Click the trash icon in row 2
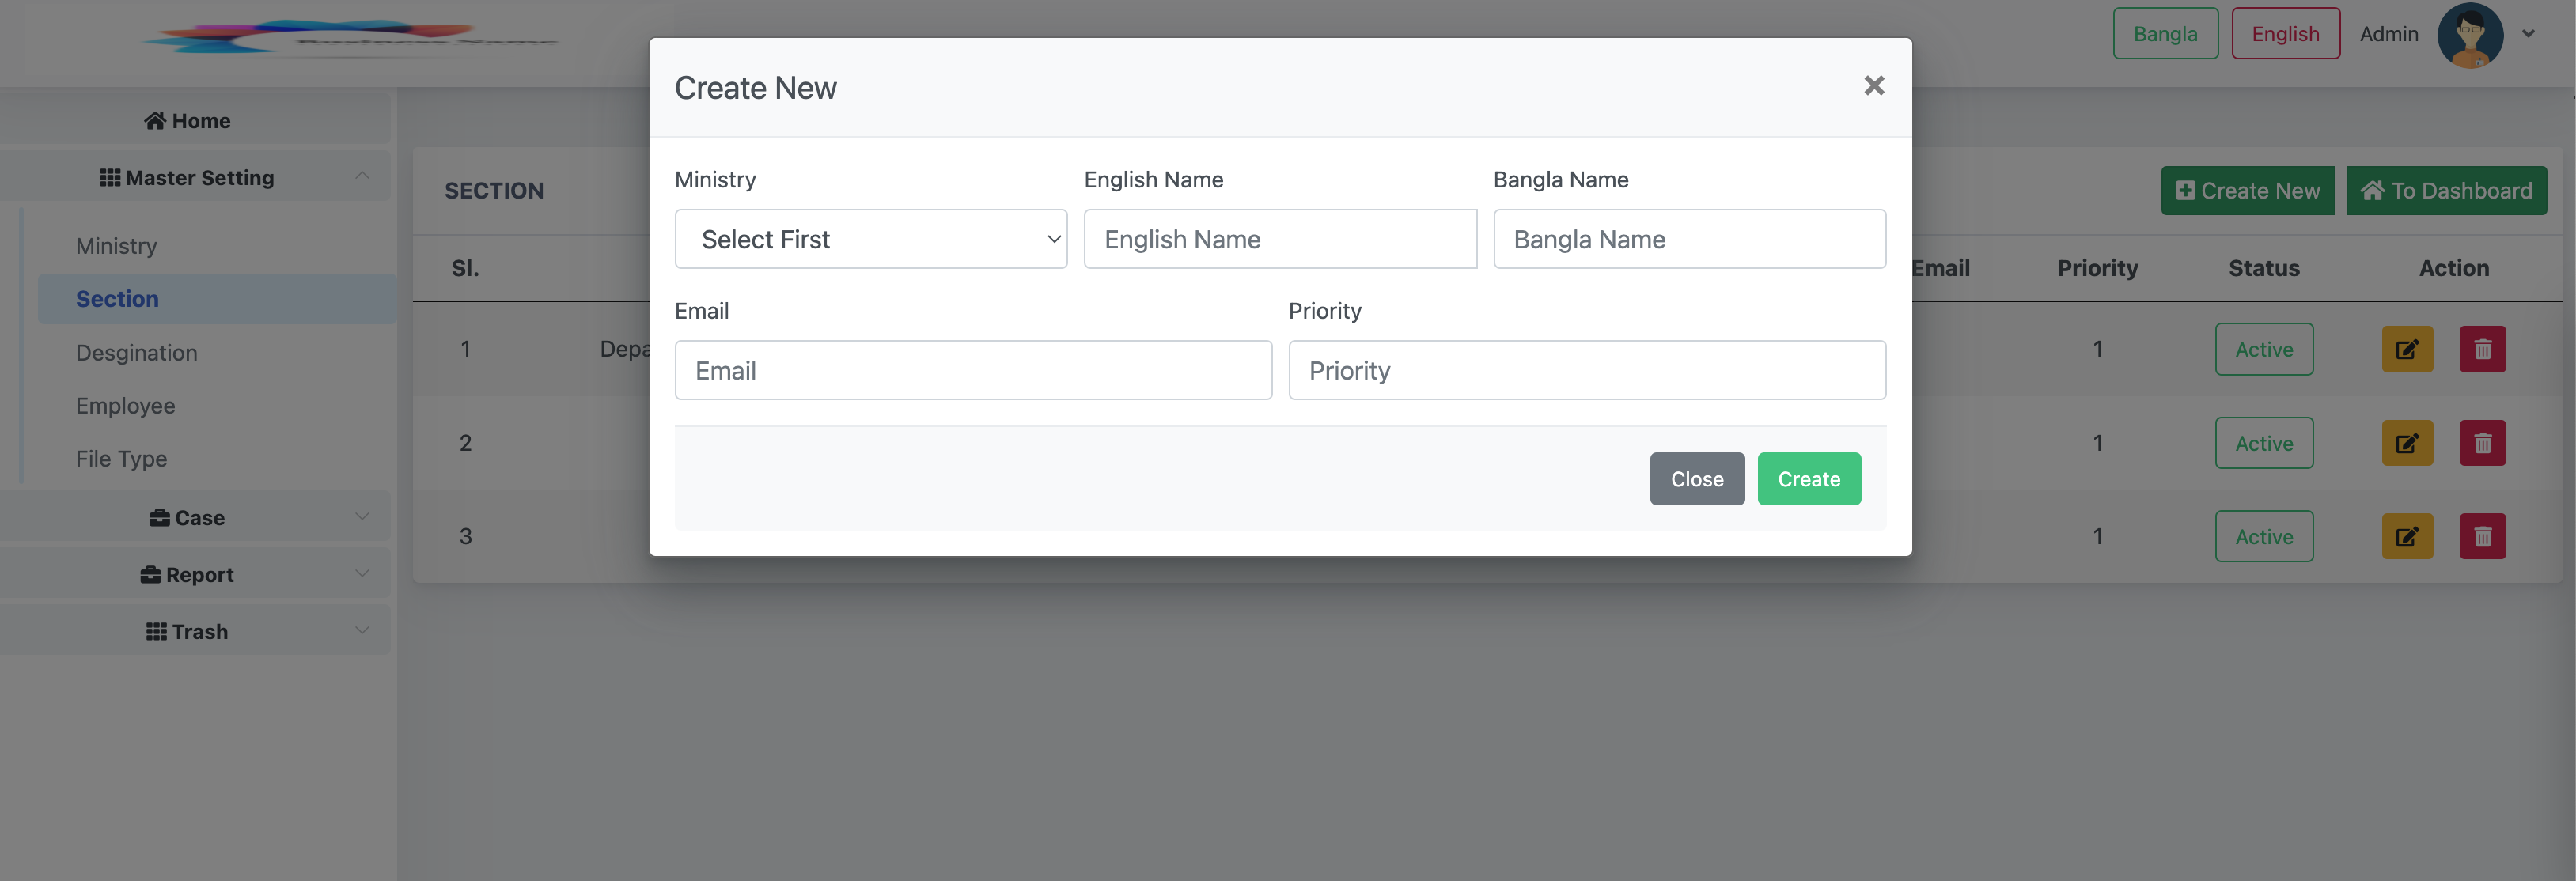Viewport: 2576px width, 881px height. tap(2482, 443)
